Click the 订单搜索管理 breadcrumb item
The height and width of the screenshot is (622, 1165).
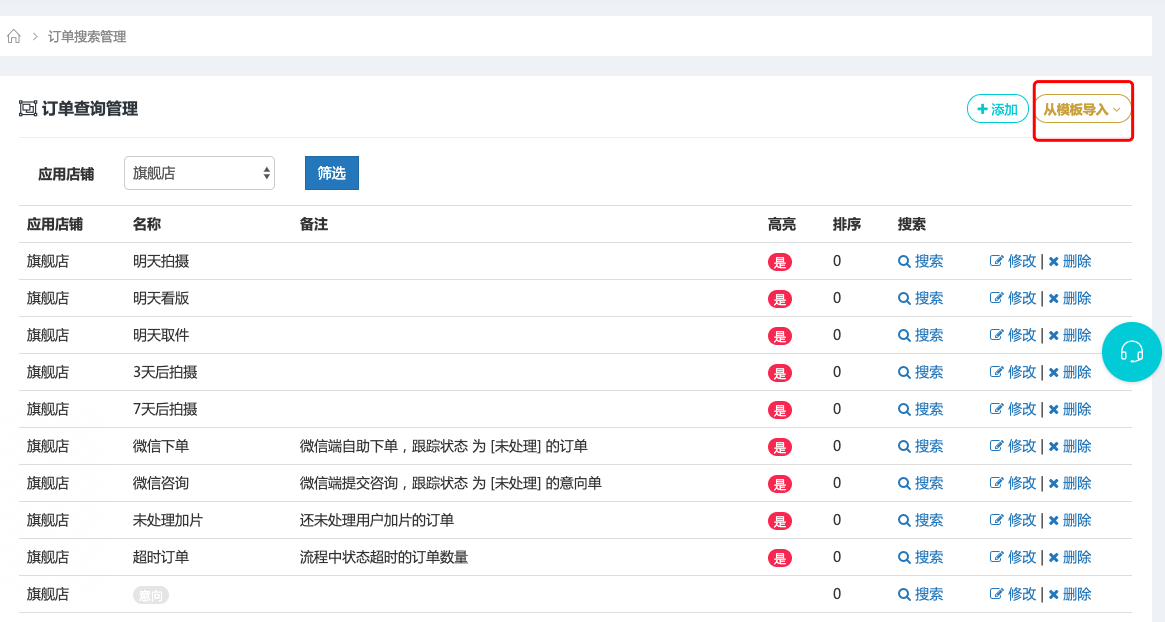87,37
